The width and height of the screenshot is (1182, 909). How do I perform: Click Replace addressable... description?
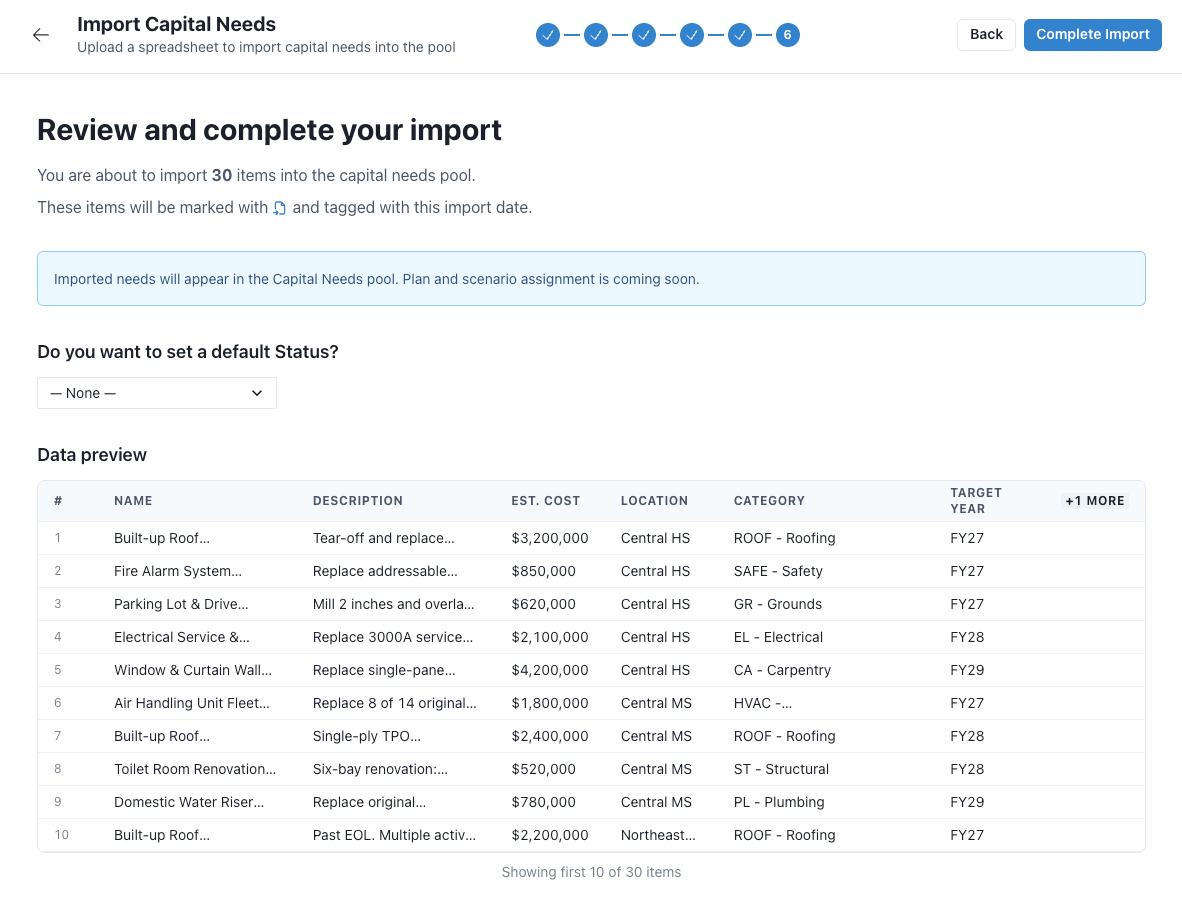click(x=385, y=571)
